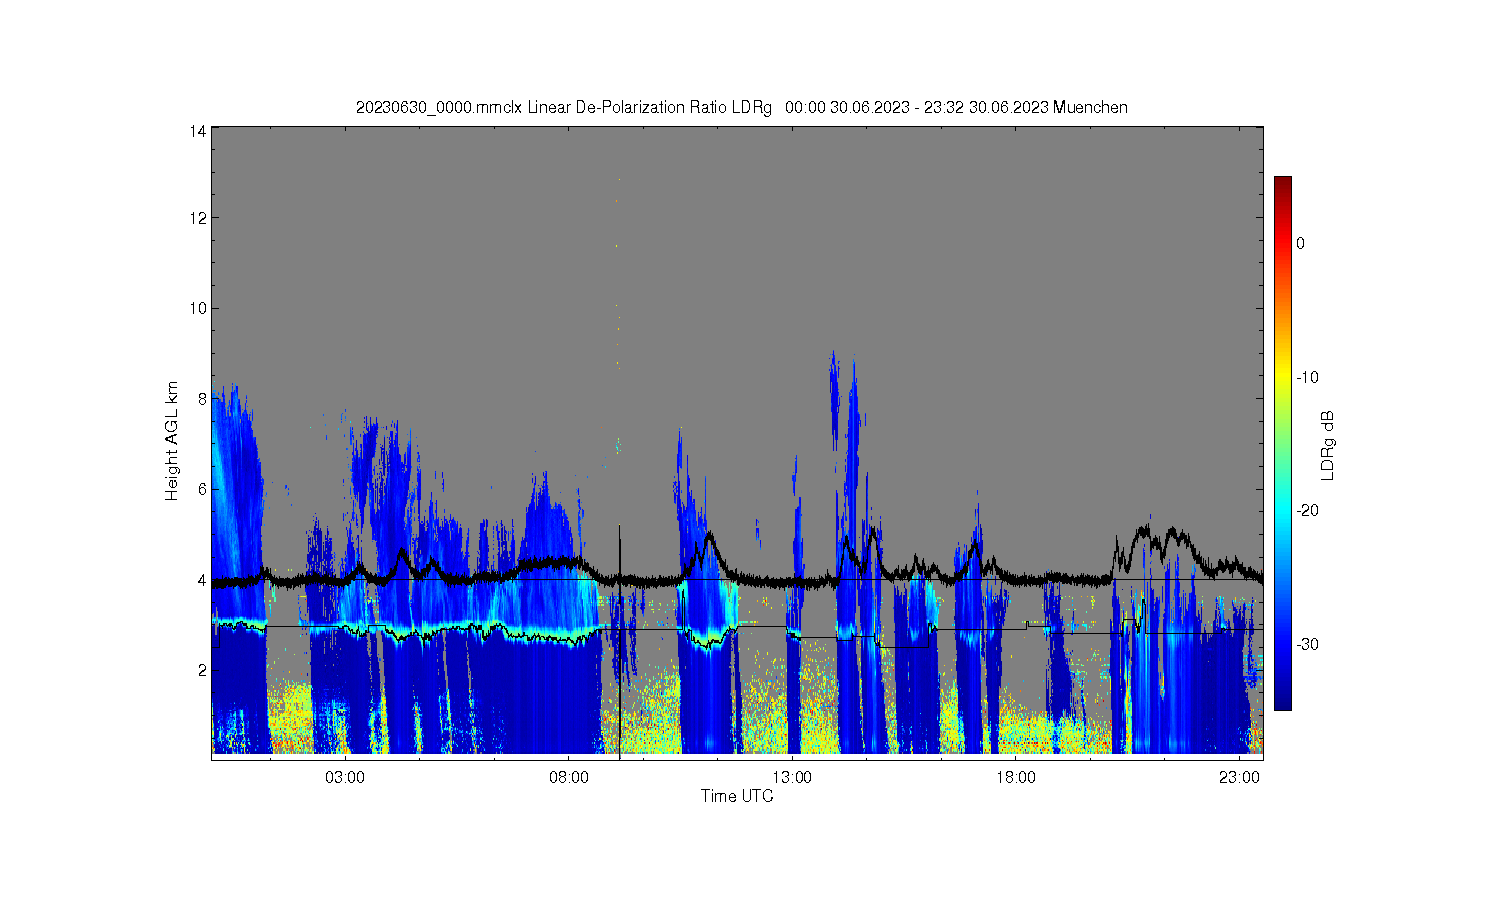Click the LDRg color scale bar
The height and width of the screenshot is (900, 1500).
1282,443
